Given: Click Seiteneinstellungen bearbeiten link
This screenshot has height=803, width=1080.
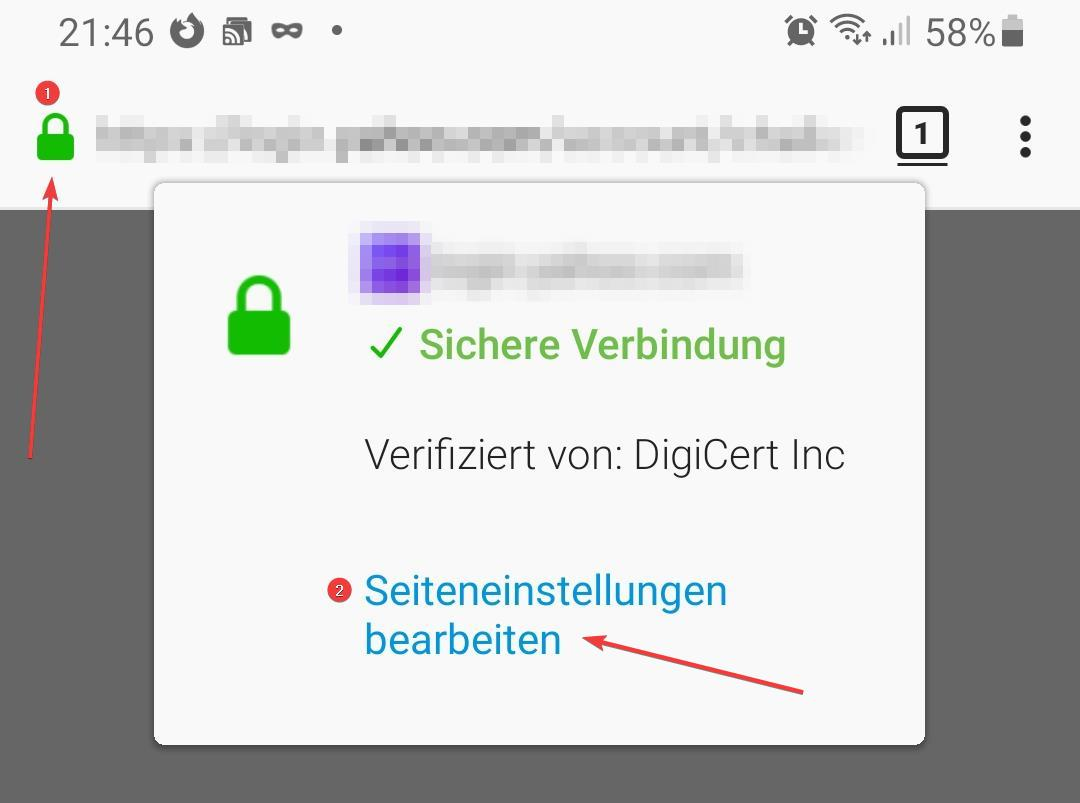Looking at the screenshot, I should [x=546, y=615].
